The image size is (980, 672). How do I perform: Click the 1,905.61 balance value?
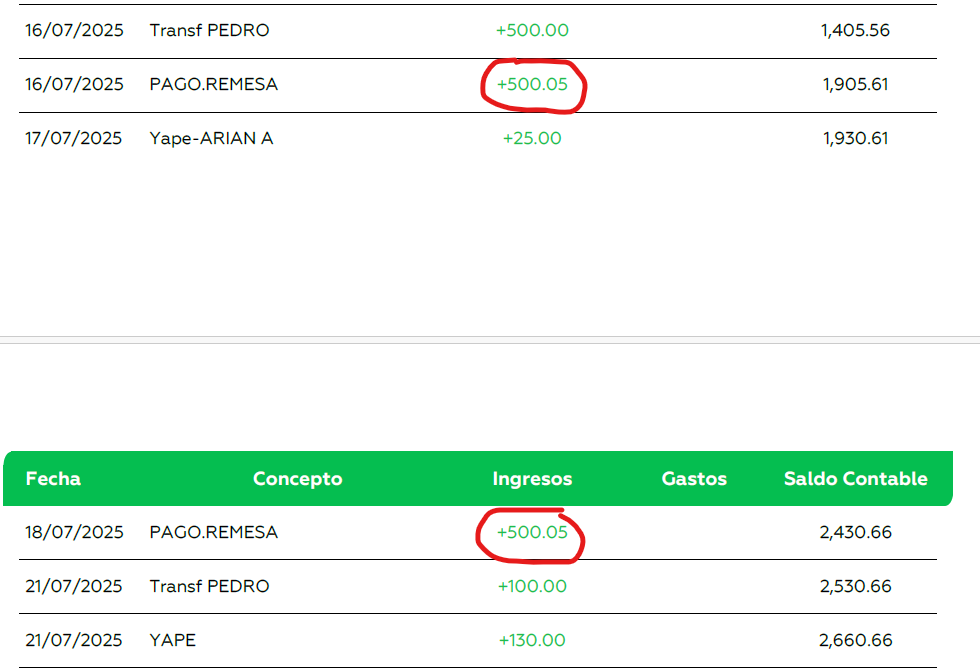[856, 85]
